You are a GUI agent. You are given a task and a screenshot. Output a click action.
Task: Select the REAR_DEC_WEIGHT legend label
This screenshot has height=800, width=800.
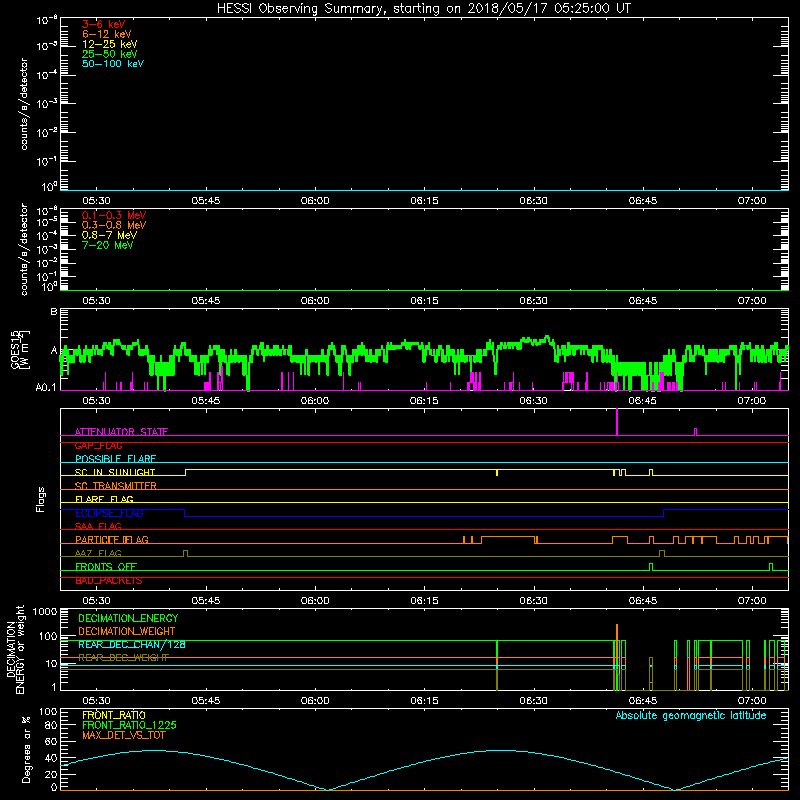click(x=123, y=658)
